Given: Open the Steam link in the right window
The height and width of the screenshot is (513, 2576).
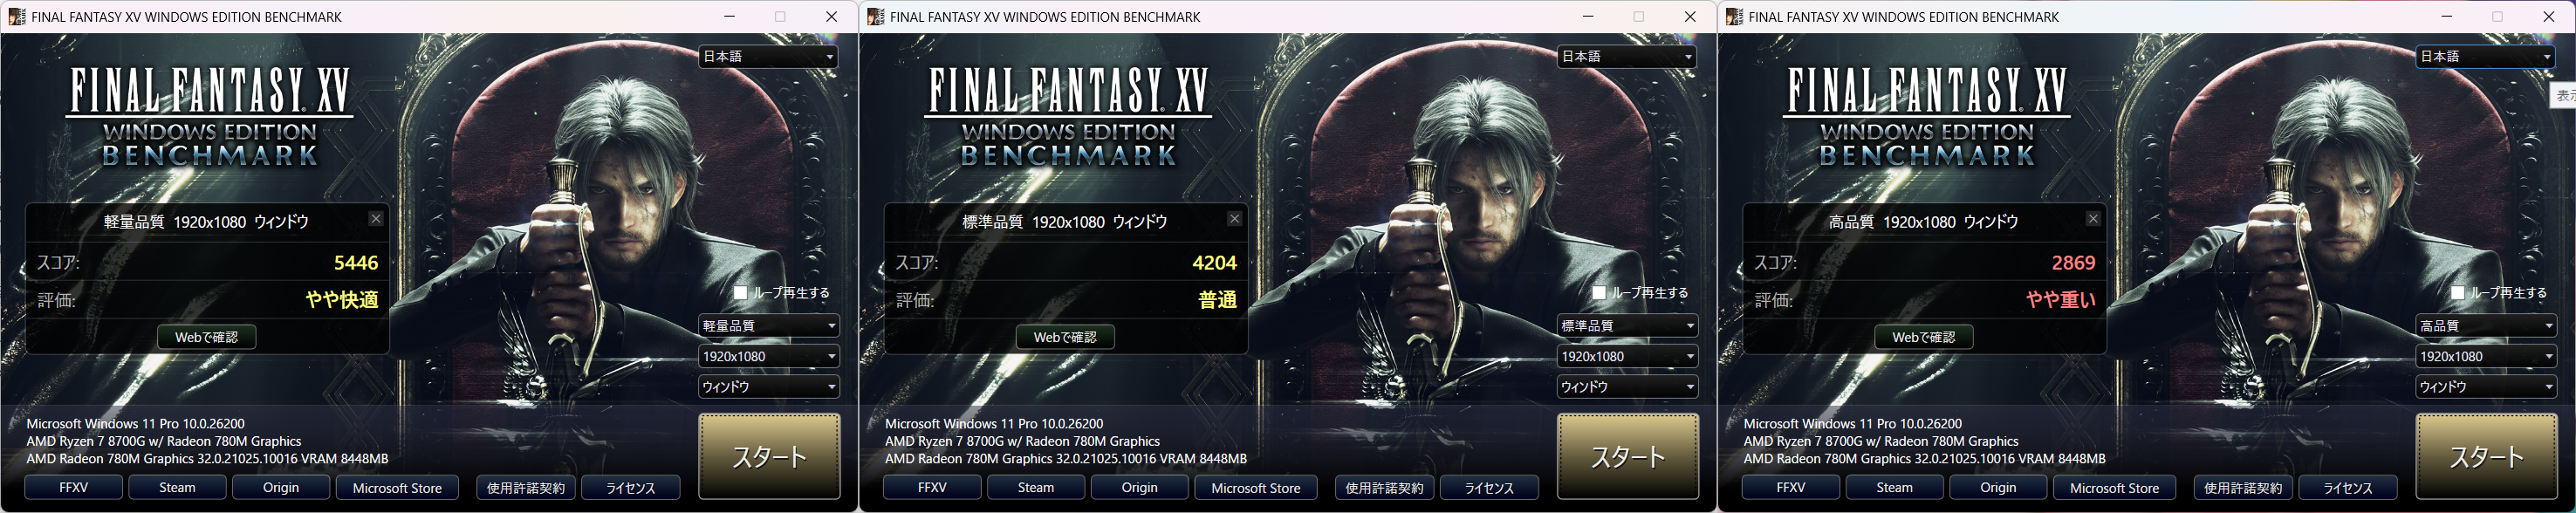Looking at the screenshot, I should pos(1894,488).
